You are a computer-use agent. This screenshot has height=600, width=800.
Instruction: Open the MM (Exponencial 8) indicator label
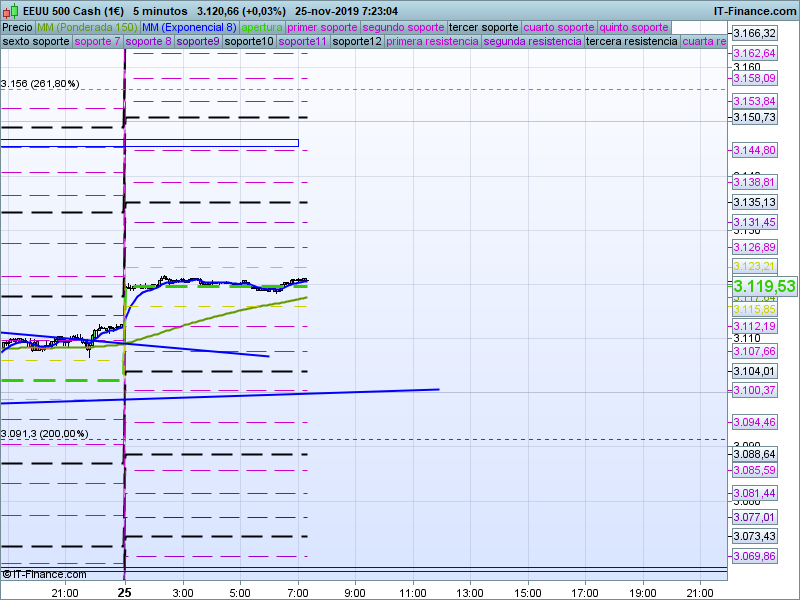coord(189,27)
